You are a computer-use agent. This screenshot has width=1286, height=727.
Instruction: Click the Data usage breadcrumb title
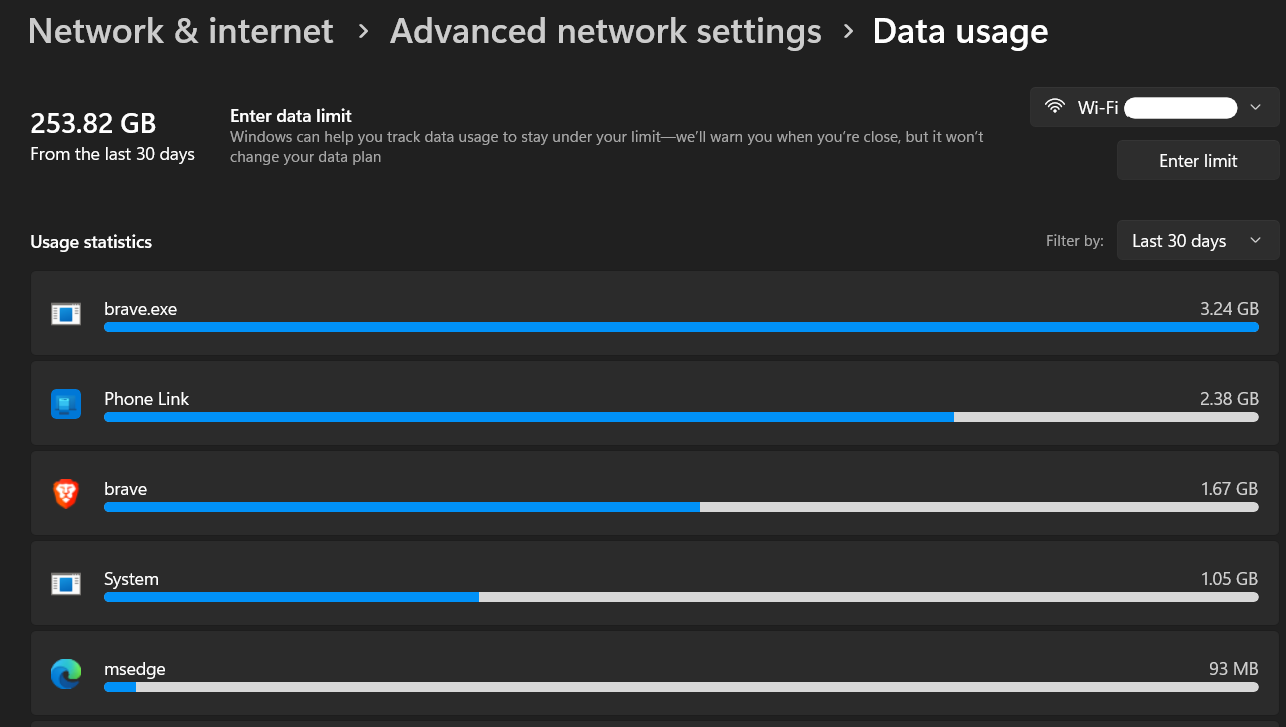coord(960,31)
